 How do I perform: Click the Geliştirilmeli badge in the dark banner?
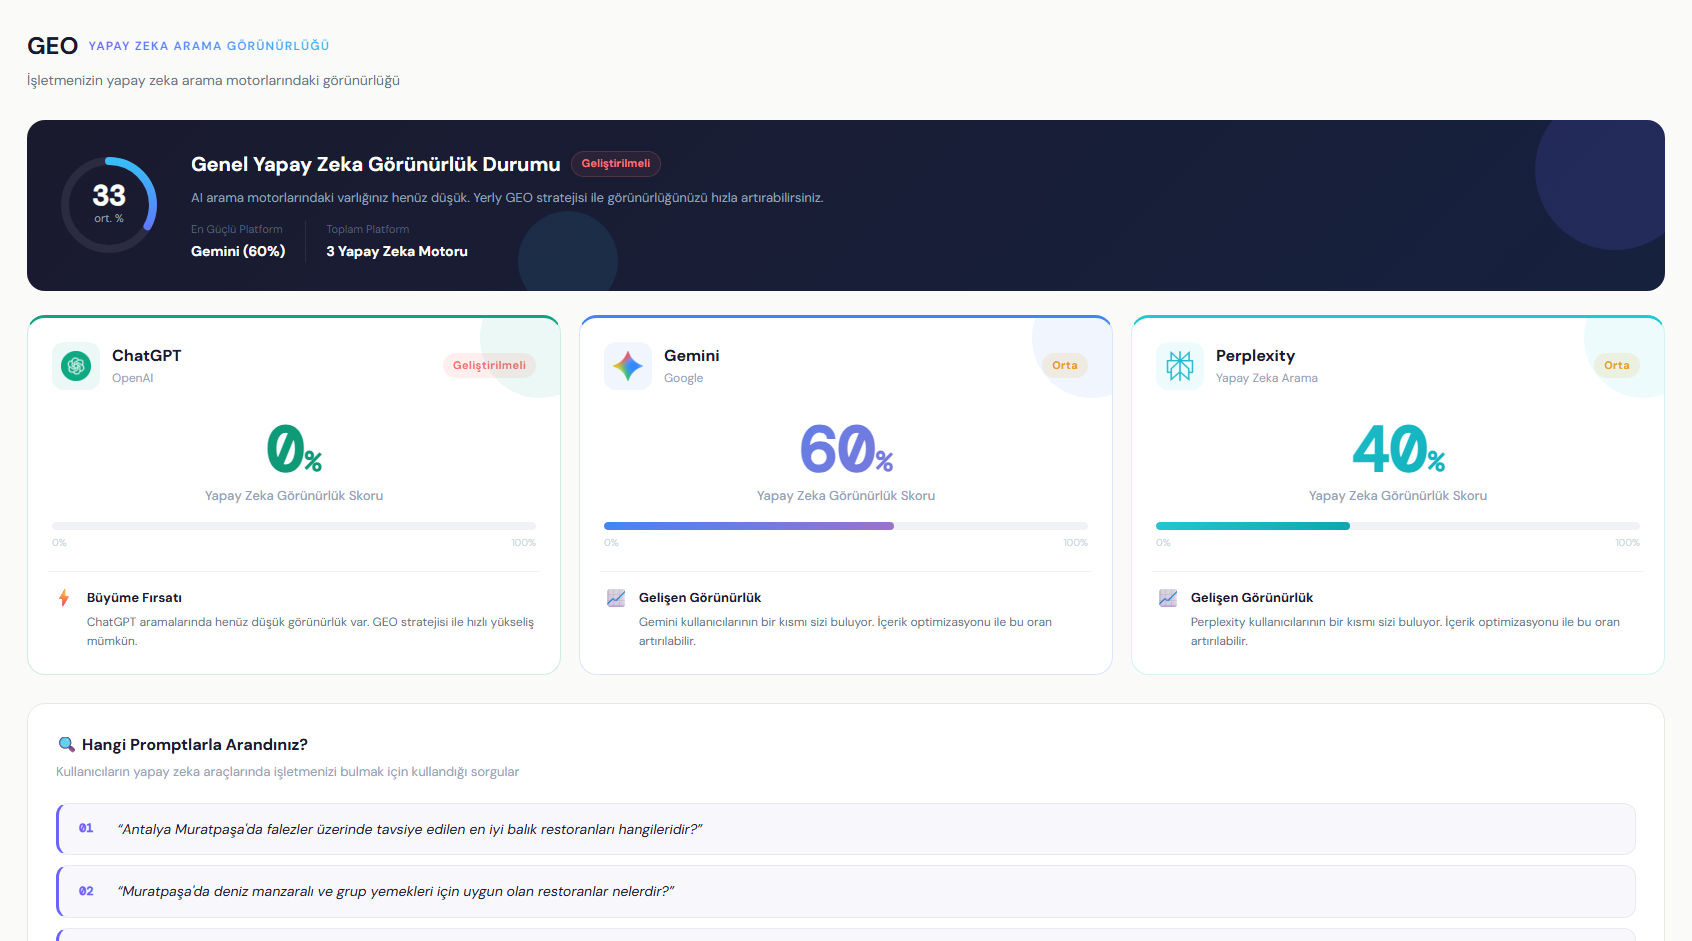tap(616, 164)
